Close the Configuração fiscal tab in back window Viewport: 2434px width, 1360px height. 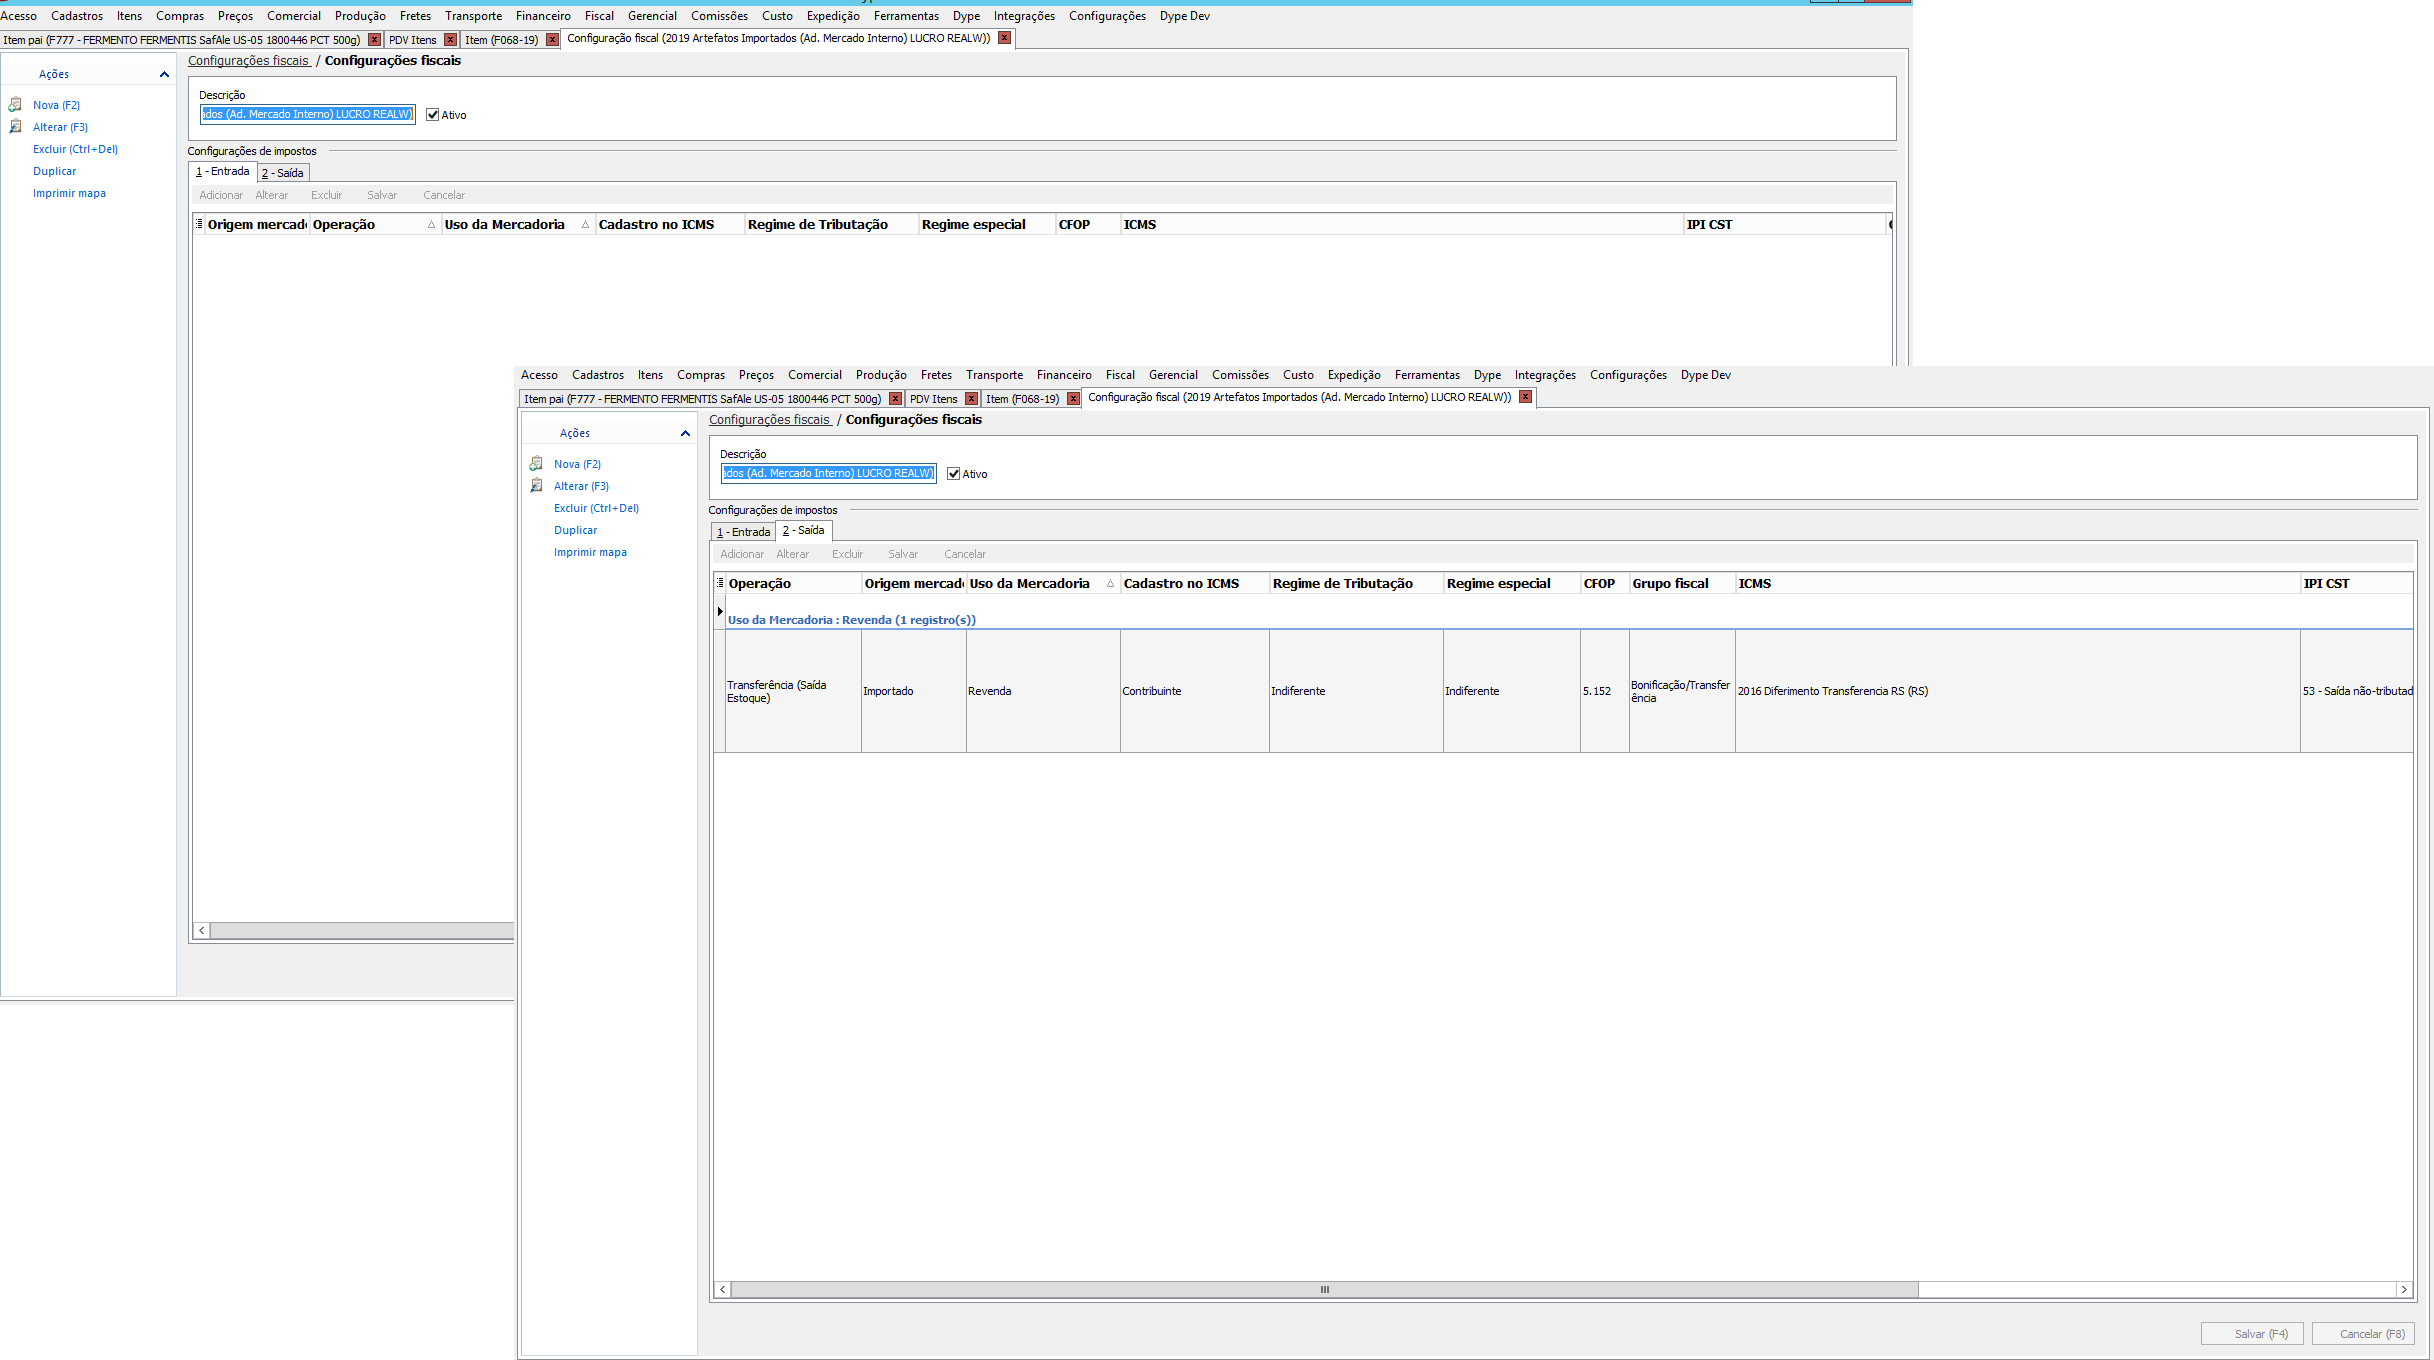[1005, 38]
